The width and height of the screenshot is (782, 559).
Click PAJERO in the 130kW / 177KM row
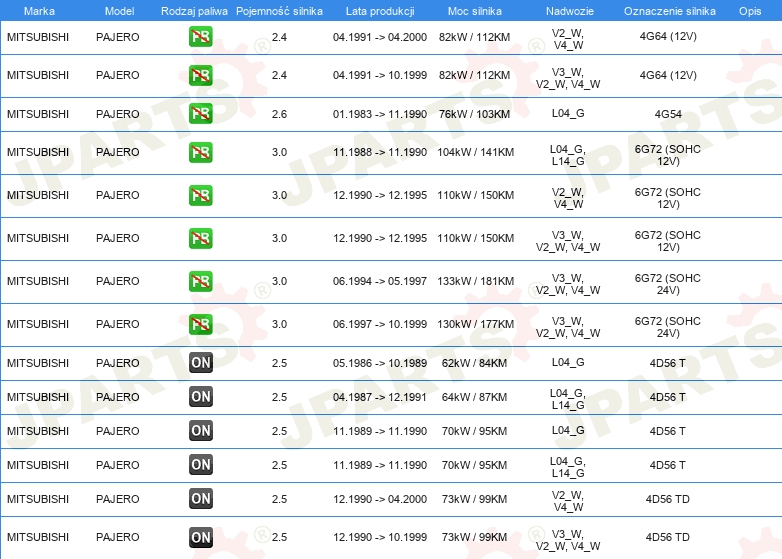117,324
